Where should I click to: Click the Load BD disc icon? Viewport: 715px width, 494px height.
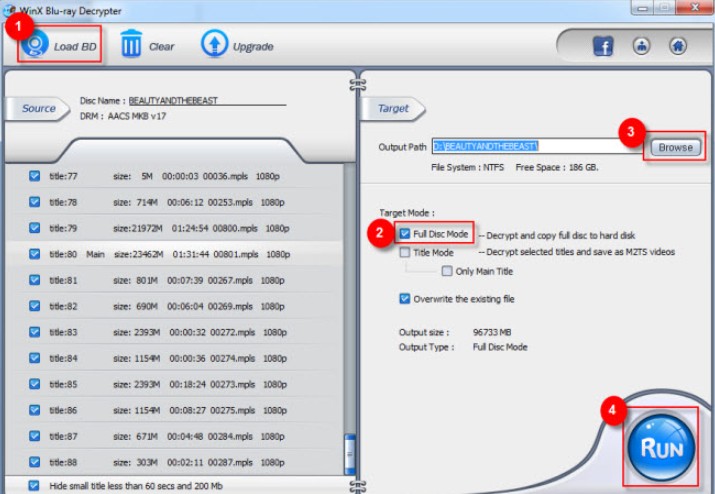[x=35, y=44]
